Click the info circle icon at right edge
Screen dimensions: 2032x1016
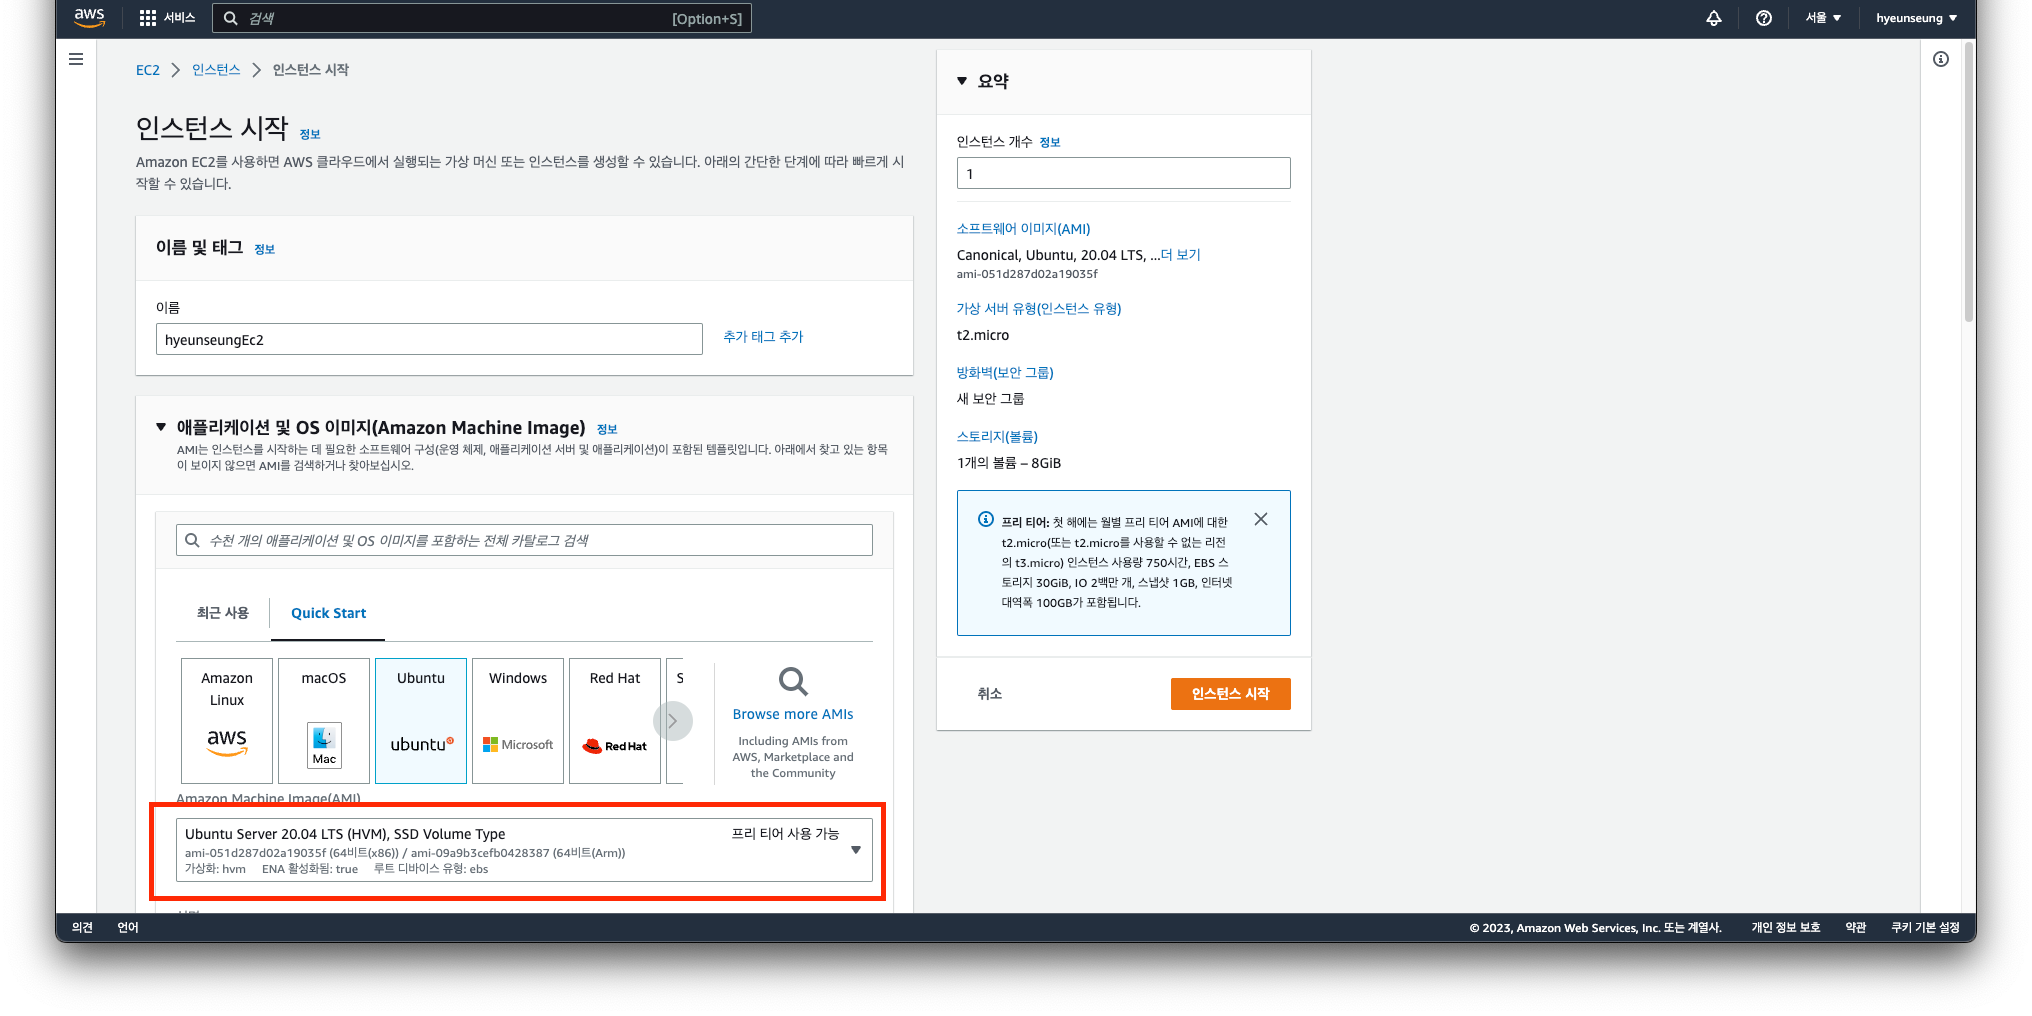(x=1941, y=59)
